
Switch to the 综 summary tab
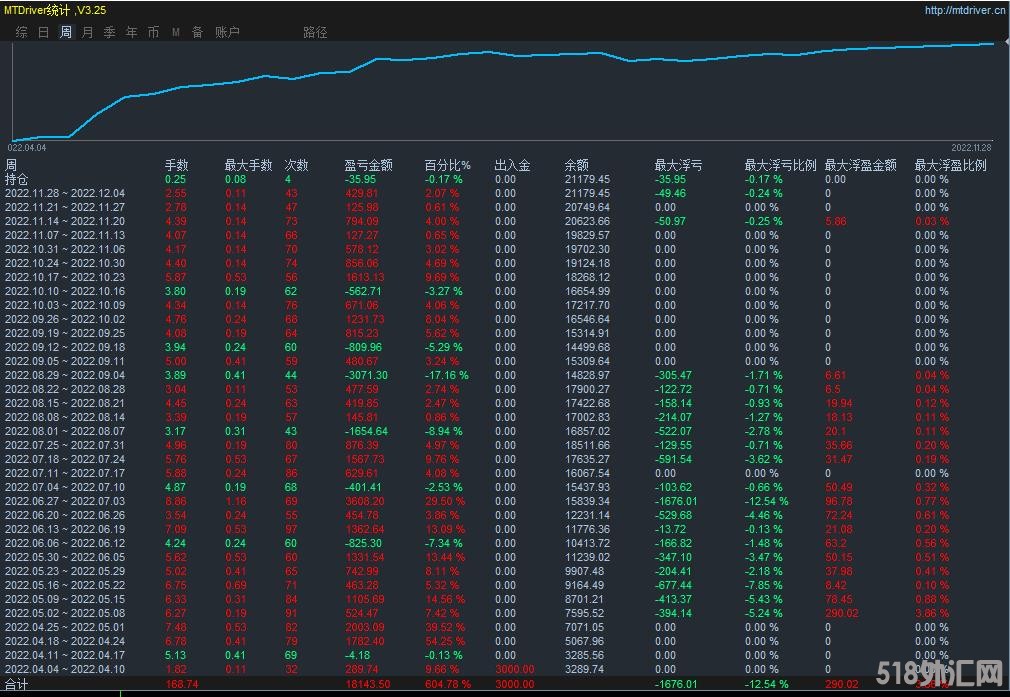pyautogui.click(x=21, y=32)
